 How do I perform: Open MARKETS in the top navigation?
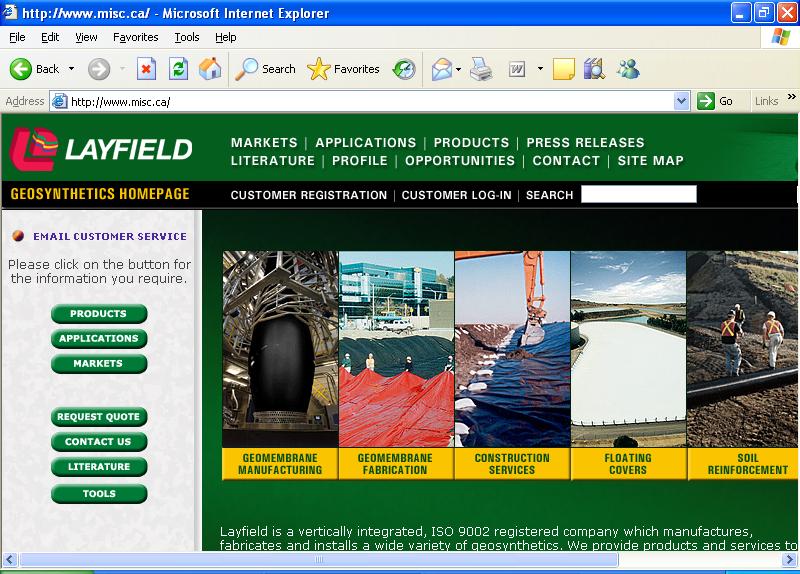point(264,142)
